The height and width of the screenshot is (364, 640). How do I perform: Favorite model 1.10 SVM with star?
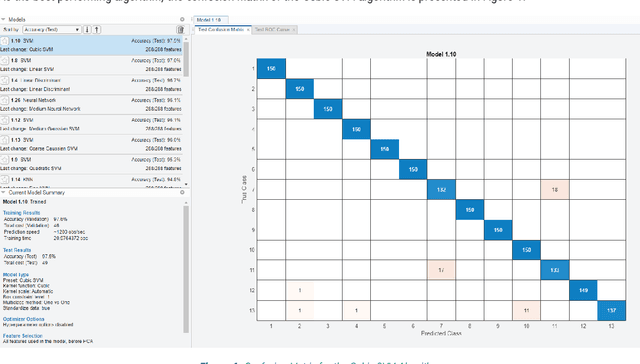click(x=4, y=41)
